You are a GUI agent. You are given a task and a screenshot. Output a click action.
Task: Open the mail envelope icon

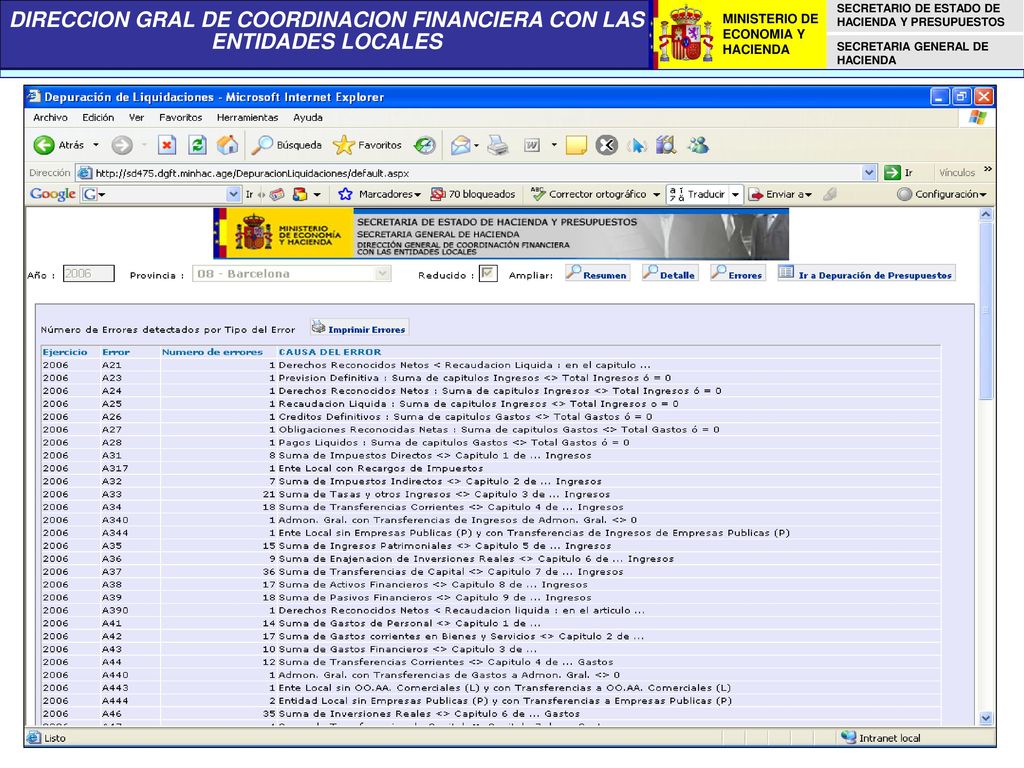pos(460,145)
